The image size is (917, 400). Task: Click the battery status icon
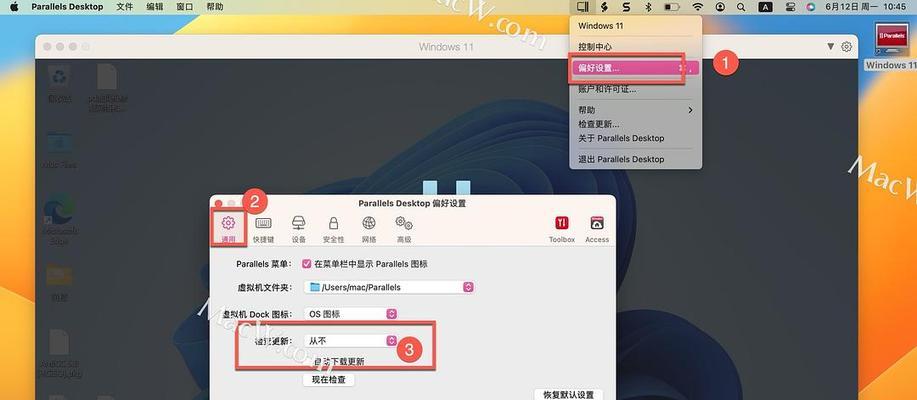(x=672, y=7)
